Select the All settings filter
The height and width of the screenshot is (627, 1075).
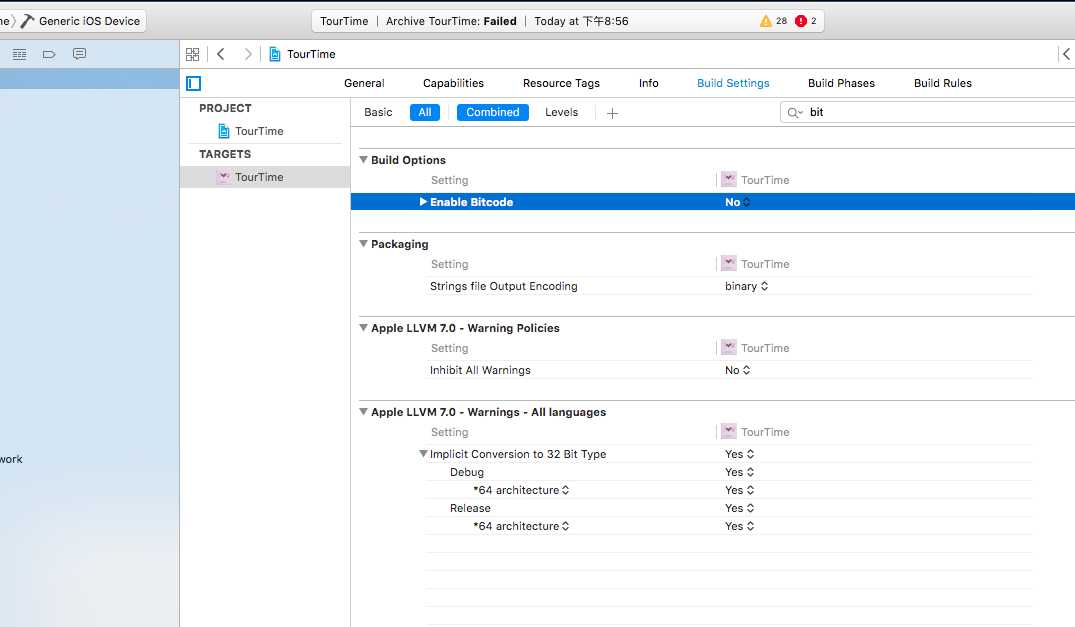click(x=424, y=112)
